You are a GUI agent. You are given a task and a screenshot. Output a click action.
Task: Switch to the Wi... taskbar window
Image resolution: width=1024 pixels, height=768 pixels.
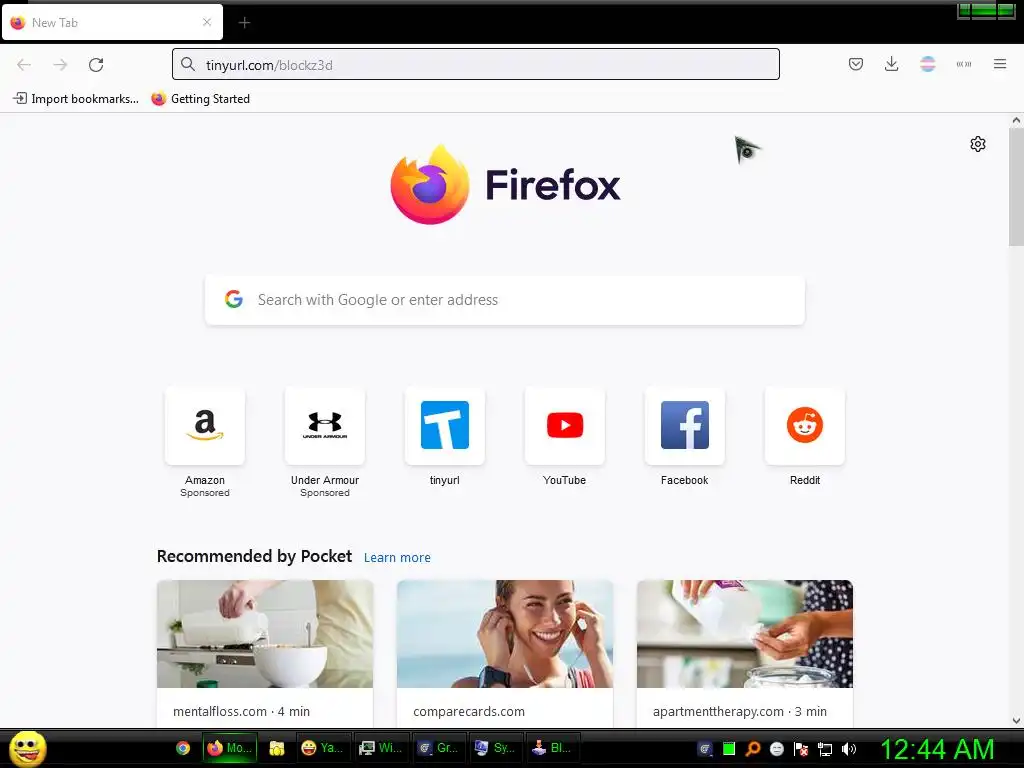(x=382, y=748)
